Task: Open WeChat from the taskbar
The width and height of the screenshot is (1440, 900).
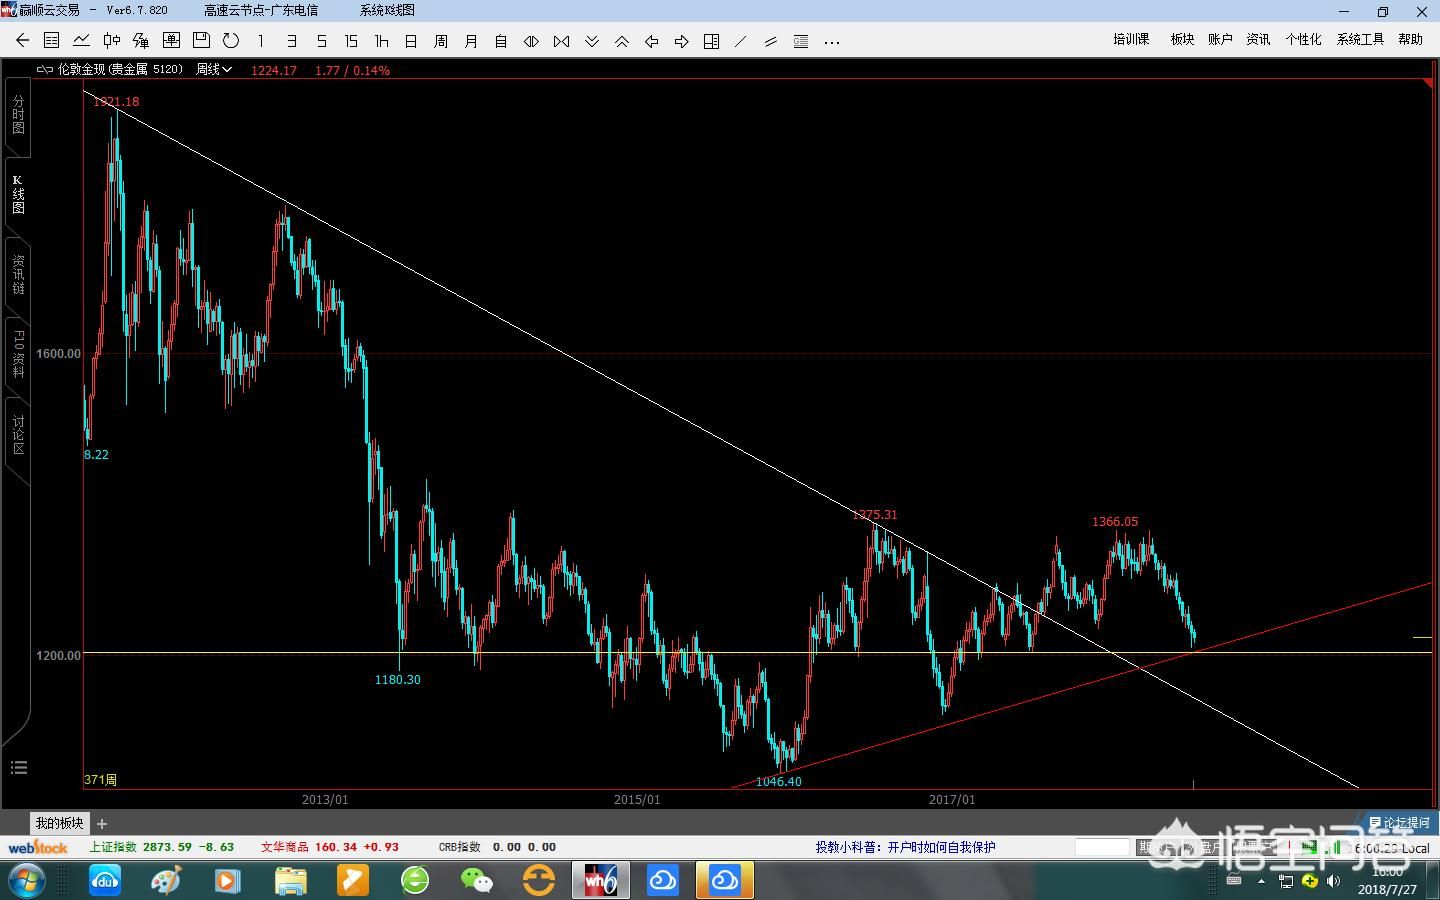Action: (477, 880)
